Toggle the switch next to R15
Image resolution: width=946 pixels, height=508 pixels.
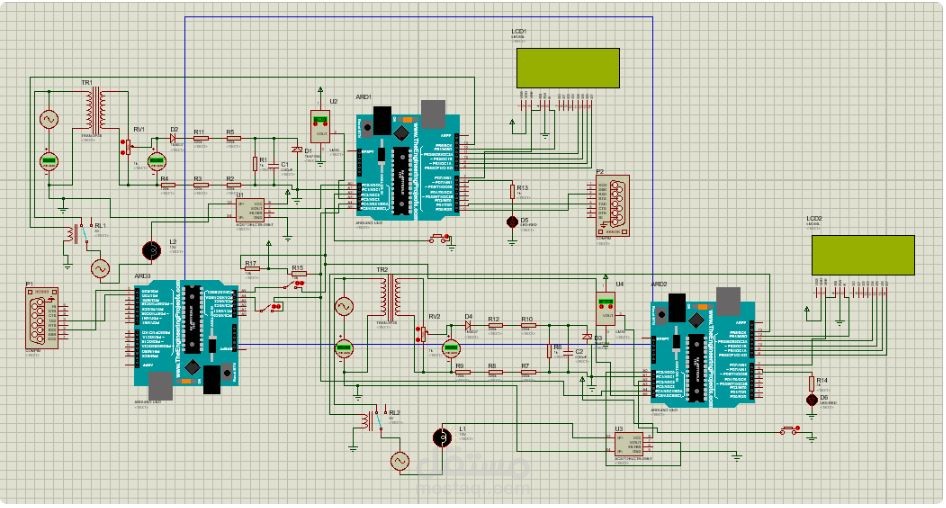294,284
